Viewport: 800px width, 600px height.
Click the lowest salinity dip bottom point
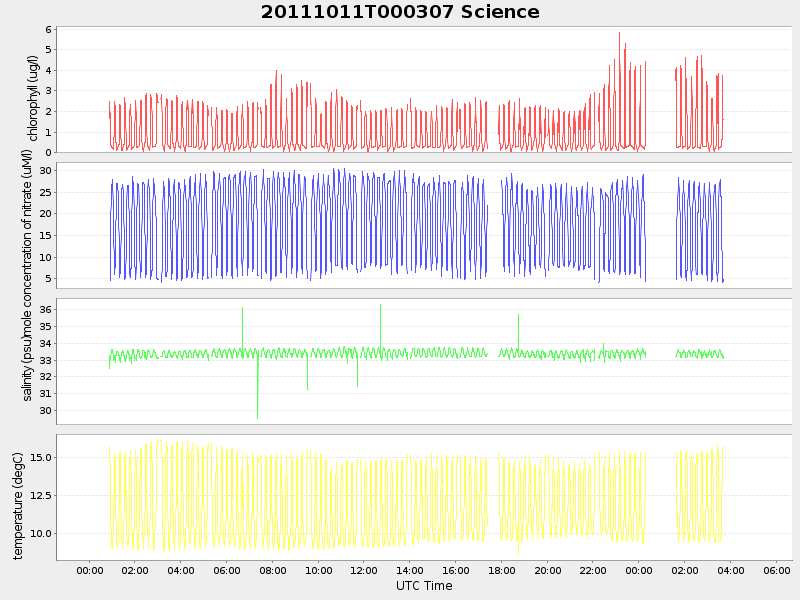click(x=257, y=418)
